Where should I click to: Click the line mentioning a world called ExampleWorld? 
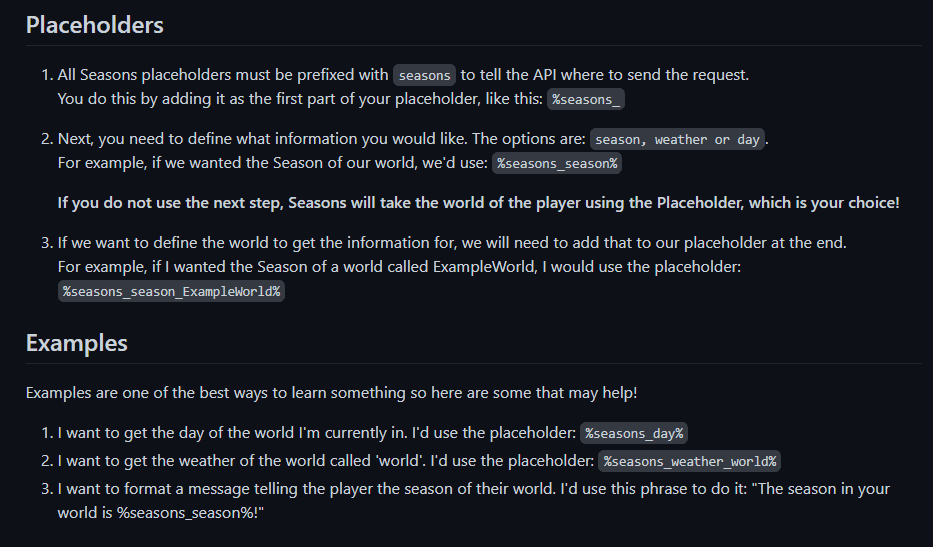click(398, 267)
